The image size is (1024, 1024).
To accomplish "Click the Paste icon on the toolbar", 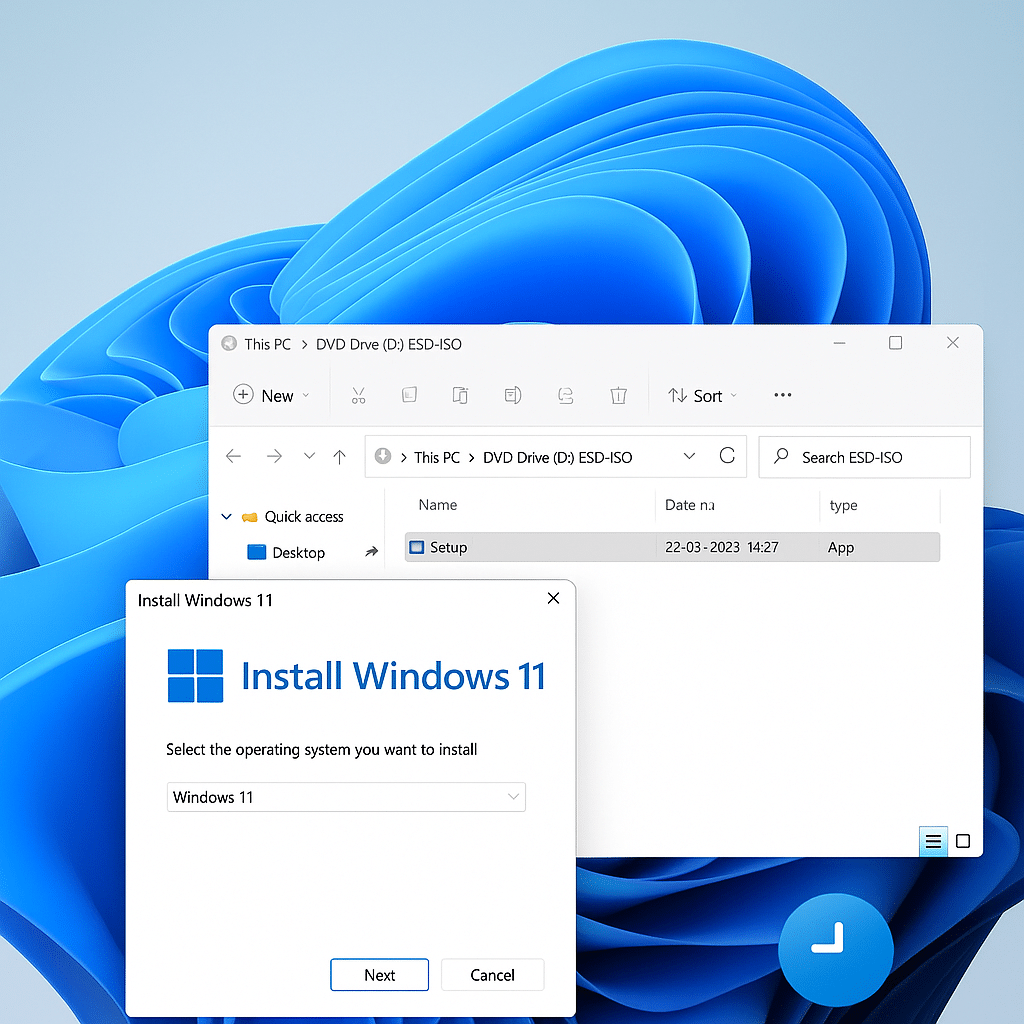I will click(460, 395).
